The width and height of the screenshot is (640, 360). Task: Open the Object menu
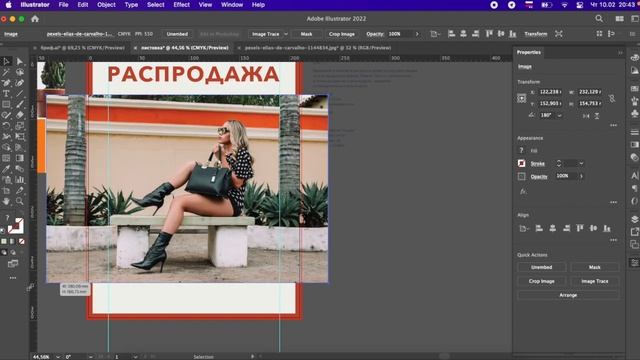pos(106,5)
